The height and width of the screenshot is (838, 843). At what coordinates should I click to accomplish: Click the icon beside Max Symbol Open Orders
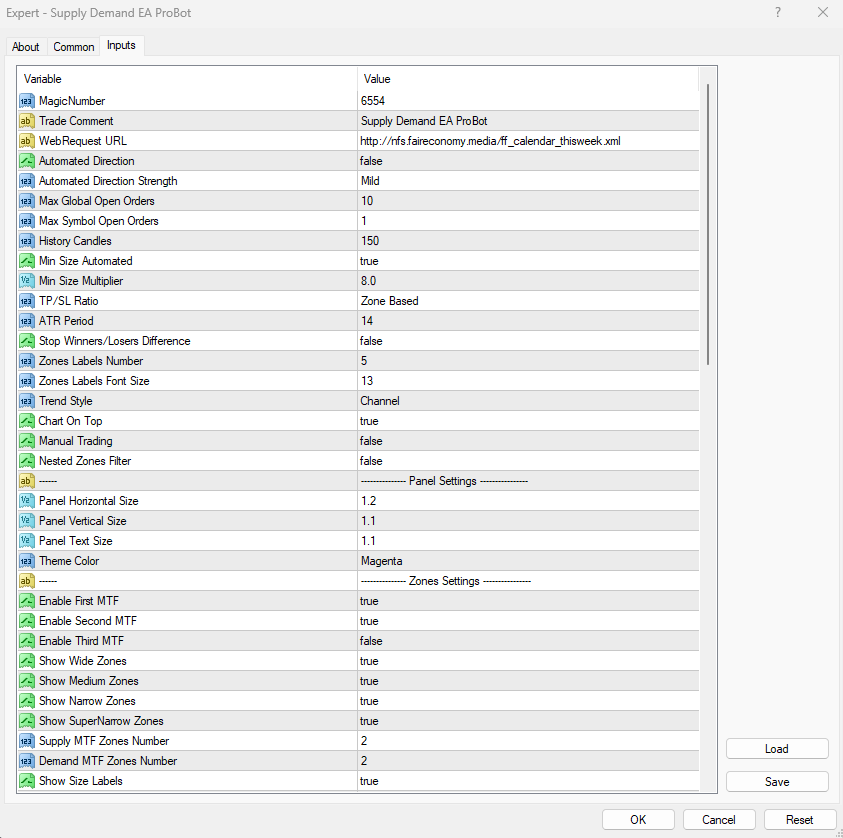pos(26,221)
